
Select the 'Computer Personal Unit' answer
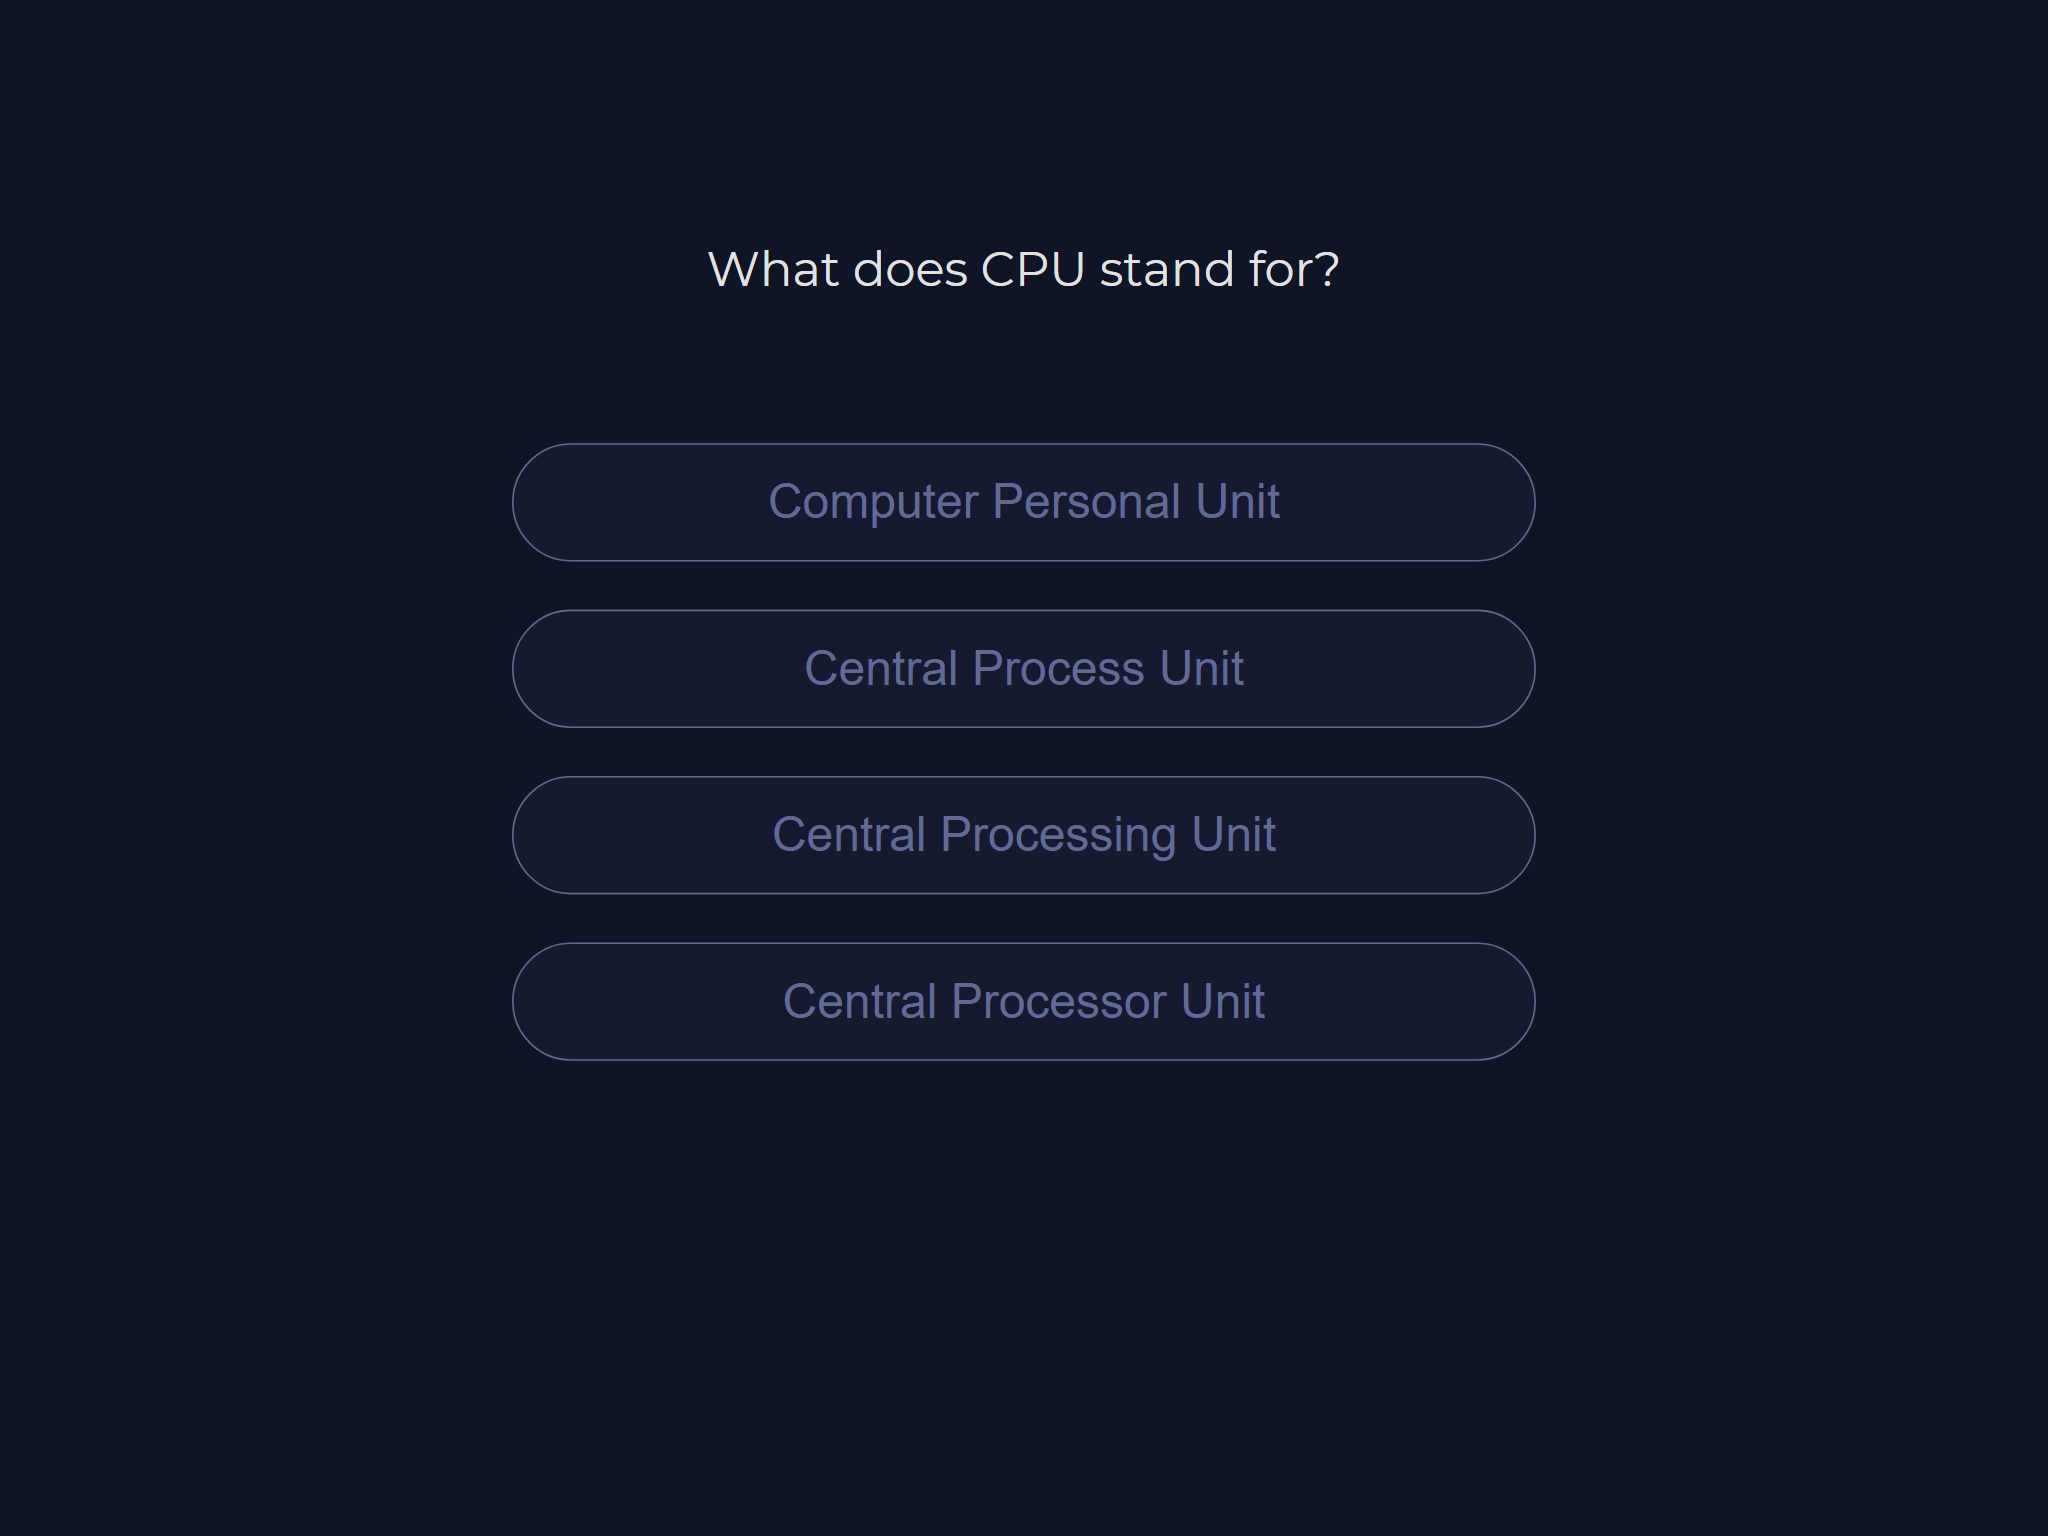point(1023,502)
